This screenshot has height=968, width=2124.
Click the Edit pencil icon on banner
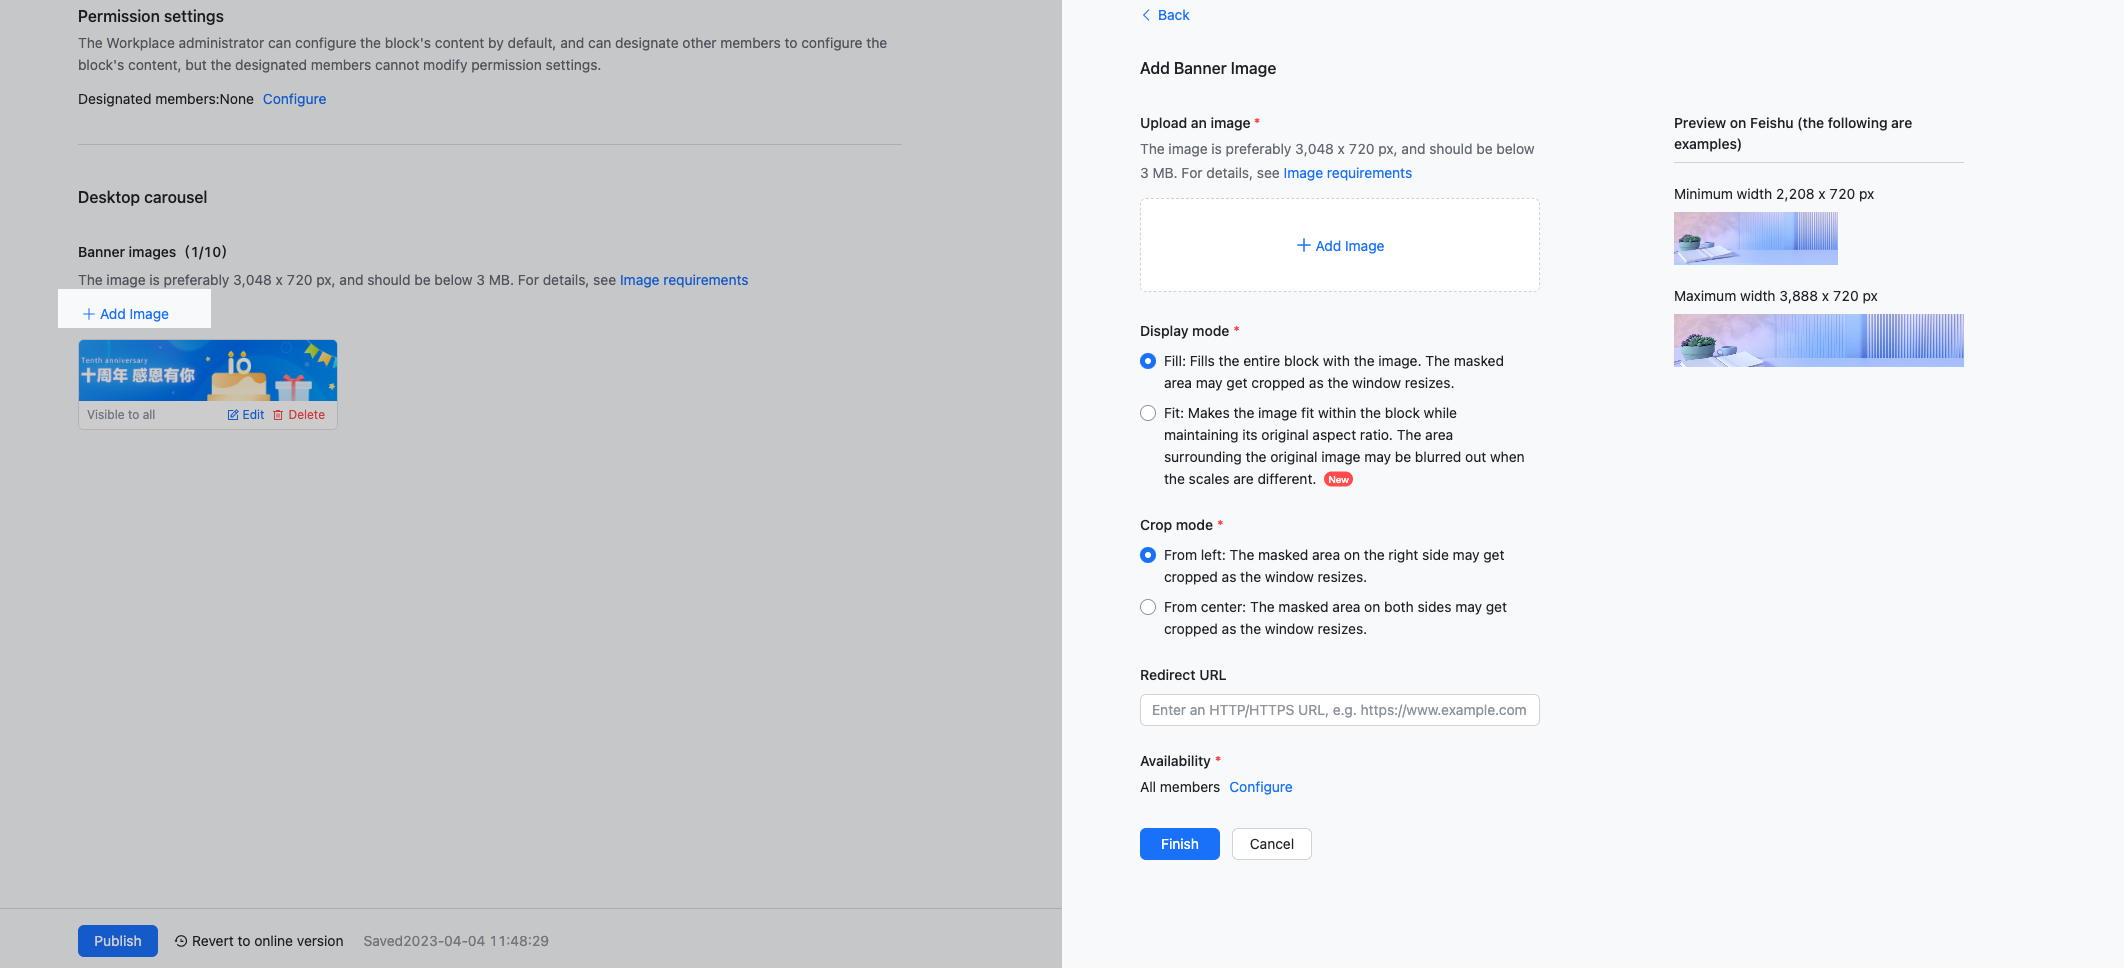point(233,415)
